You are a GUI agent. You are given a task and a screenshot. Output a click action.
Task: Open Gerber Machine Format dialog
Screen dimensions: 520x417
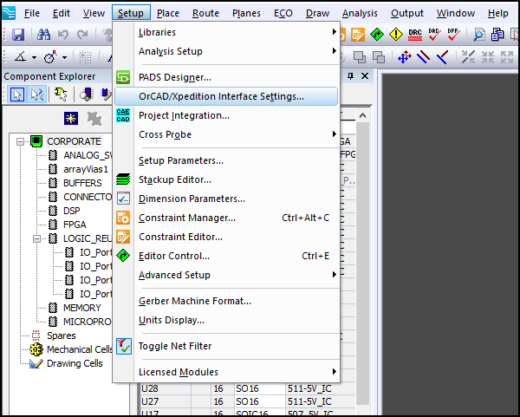coord(226,301)
